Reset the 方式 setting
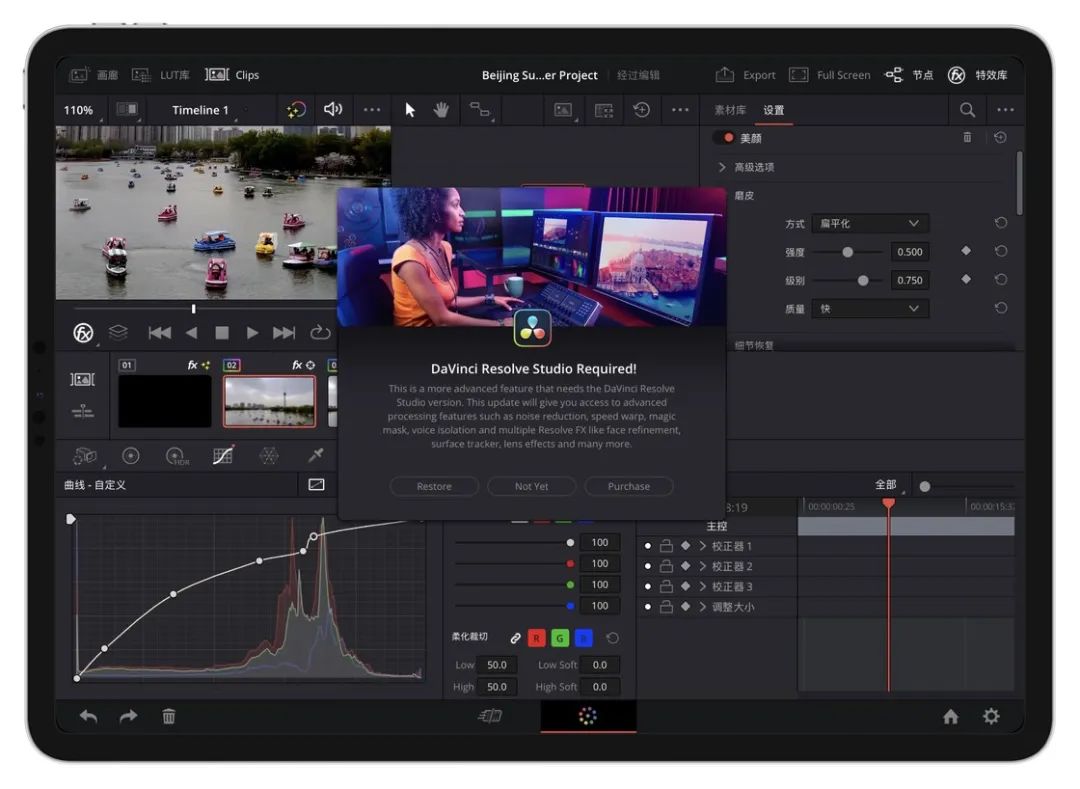 point(1001,223)
